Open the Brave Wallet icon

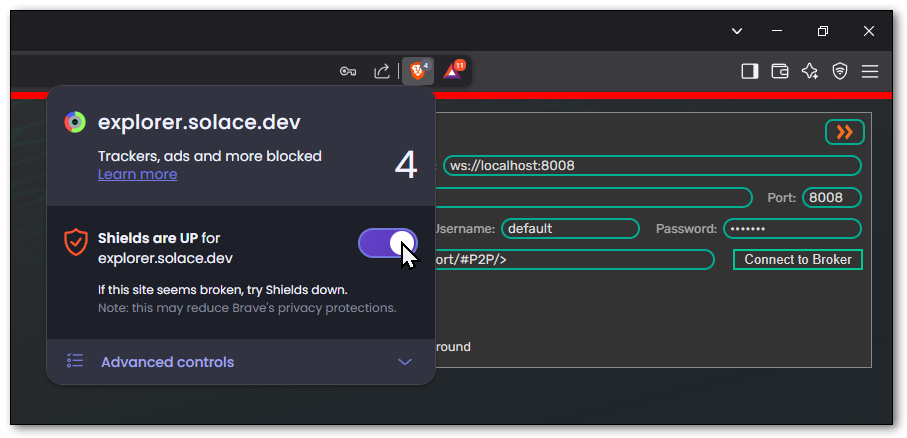click(780, 71)
